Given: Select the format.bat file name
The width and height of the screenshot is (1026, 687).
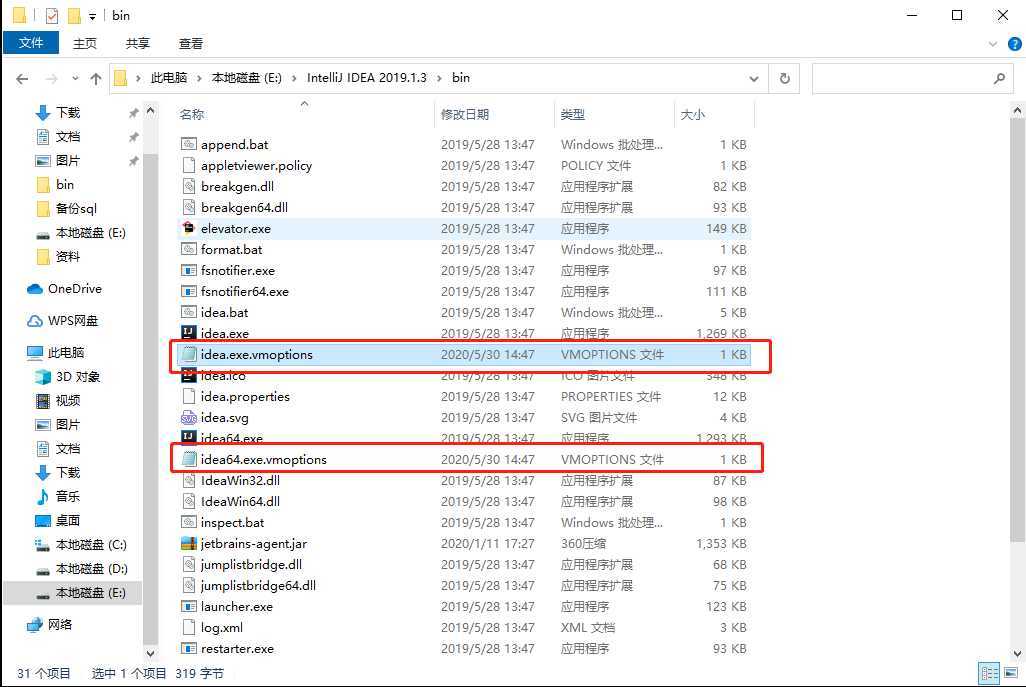Looking at the screenshot, I should tap(231, 249).
